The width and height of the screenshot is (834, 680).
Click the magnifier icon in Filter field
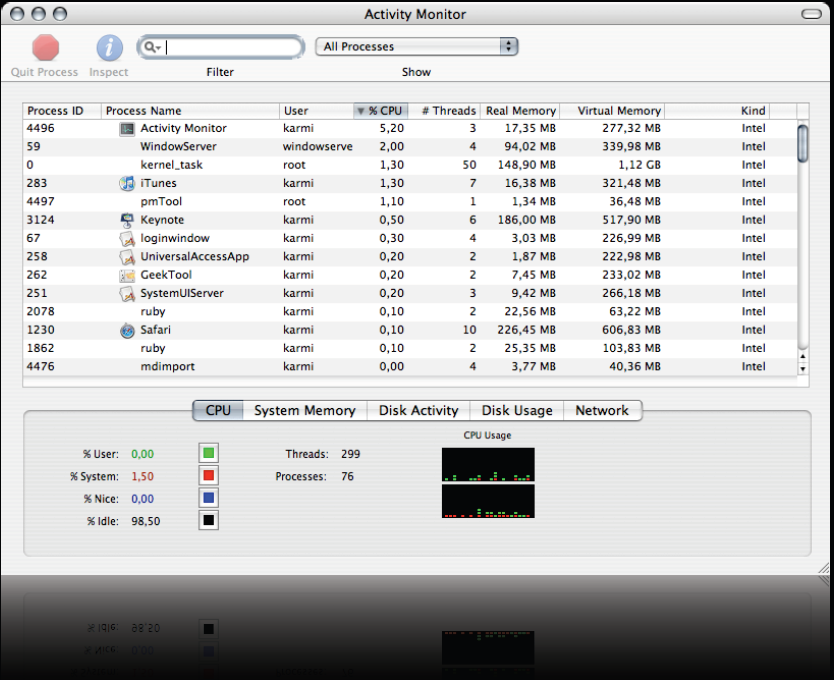click(x=152, y=47)
